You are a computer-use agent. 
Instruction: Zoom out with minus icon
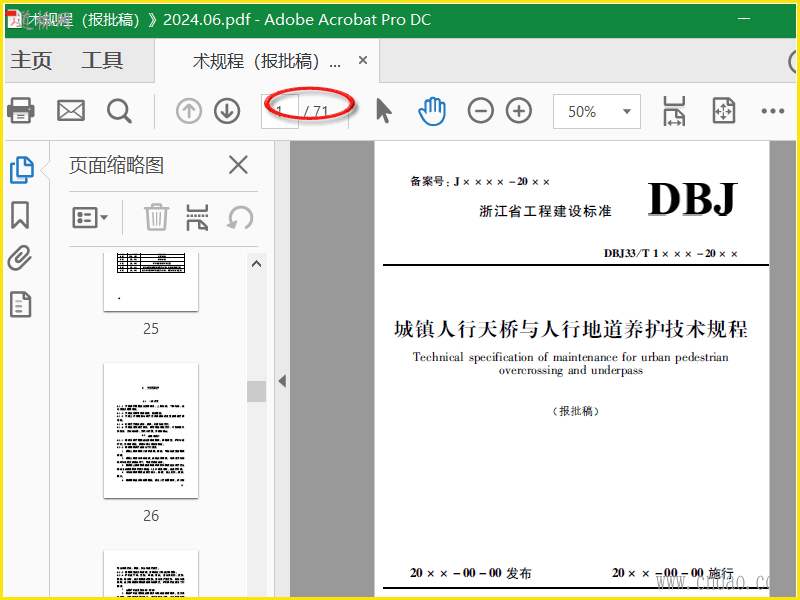point(481,111)
